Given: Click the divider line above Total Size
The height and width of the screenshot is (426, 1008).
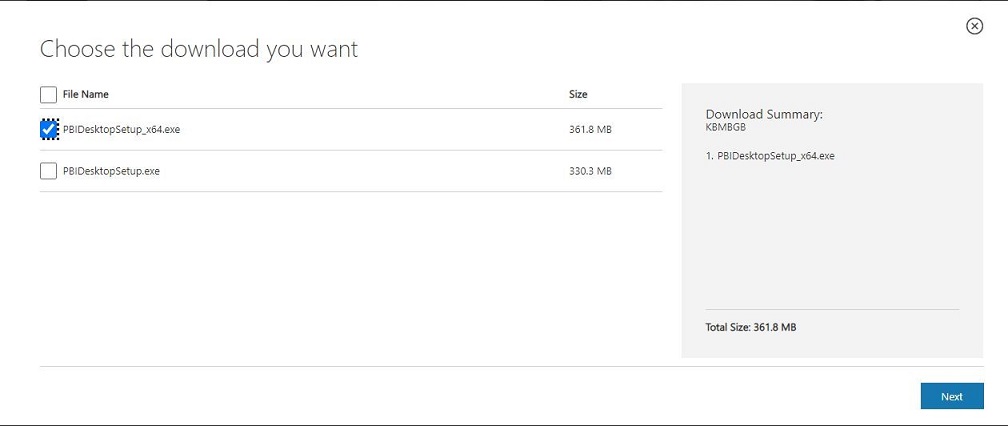Looking at the screenshot, I should click(832, 309).
